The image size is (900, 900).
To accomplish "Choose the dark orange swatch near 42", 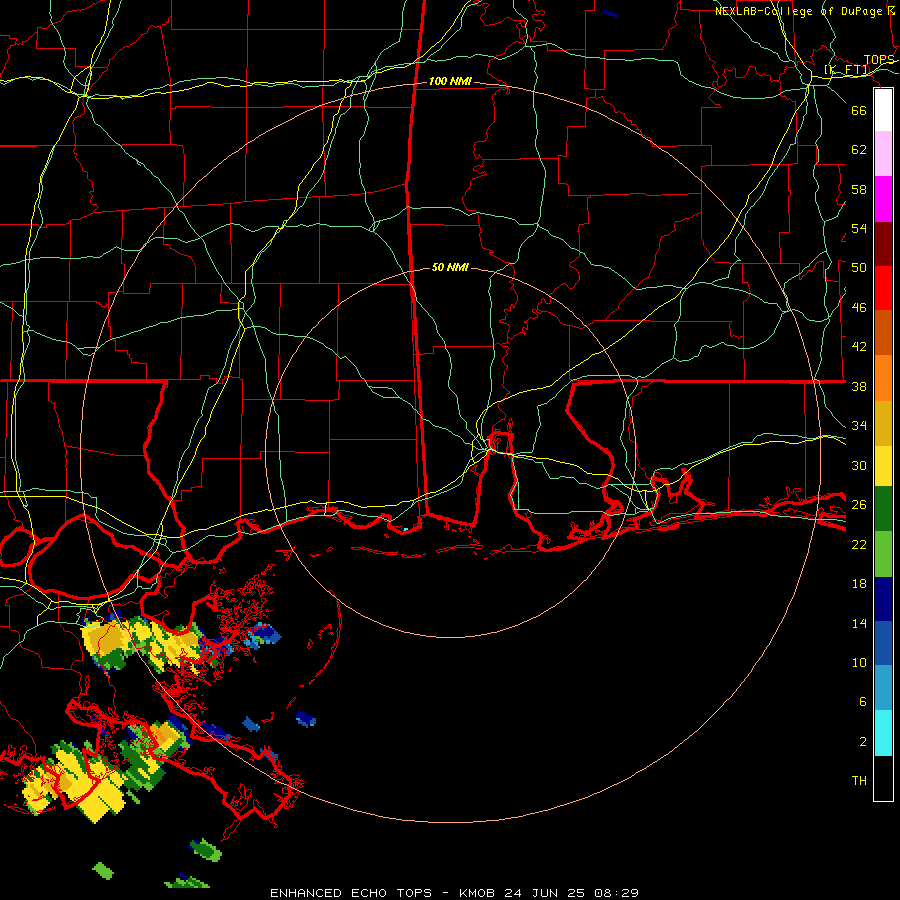I will coord(883,332).
